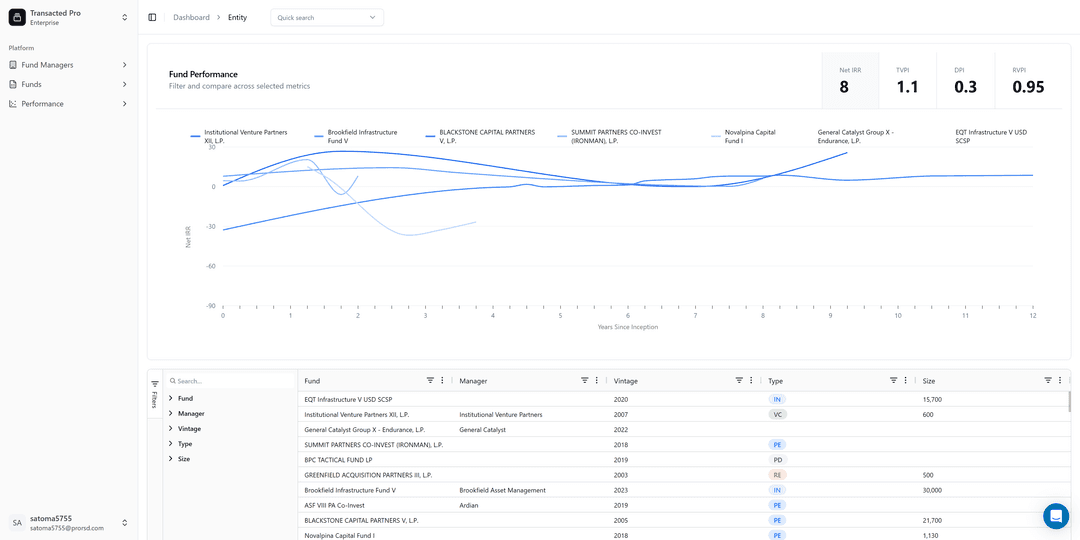The height and width of the screenshot is (540, 1080).
Task: Toggle Institutional Venture Partners XII legend series
Action: pyautogui.click(x=240, y=136)
